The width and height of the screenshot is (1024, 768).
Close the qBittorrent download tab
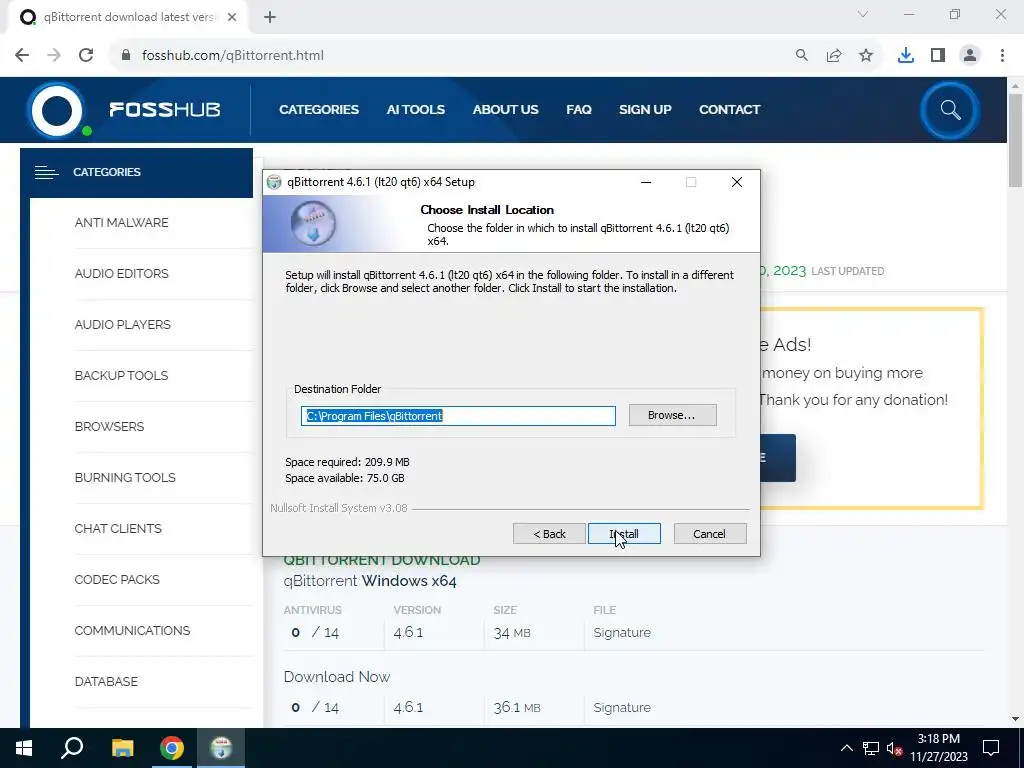click(x=232, y=17)
